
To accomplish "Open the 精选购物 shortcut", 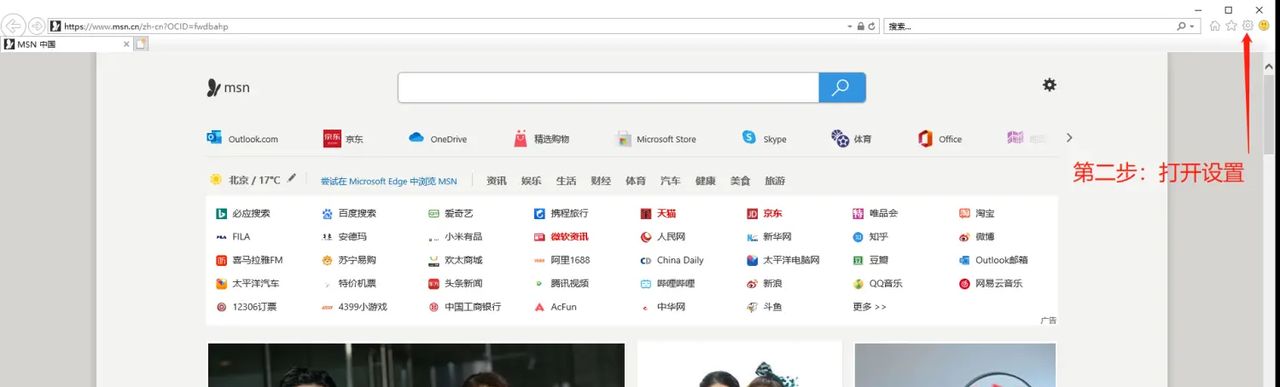I will click(x=541, y=139).
